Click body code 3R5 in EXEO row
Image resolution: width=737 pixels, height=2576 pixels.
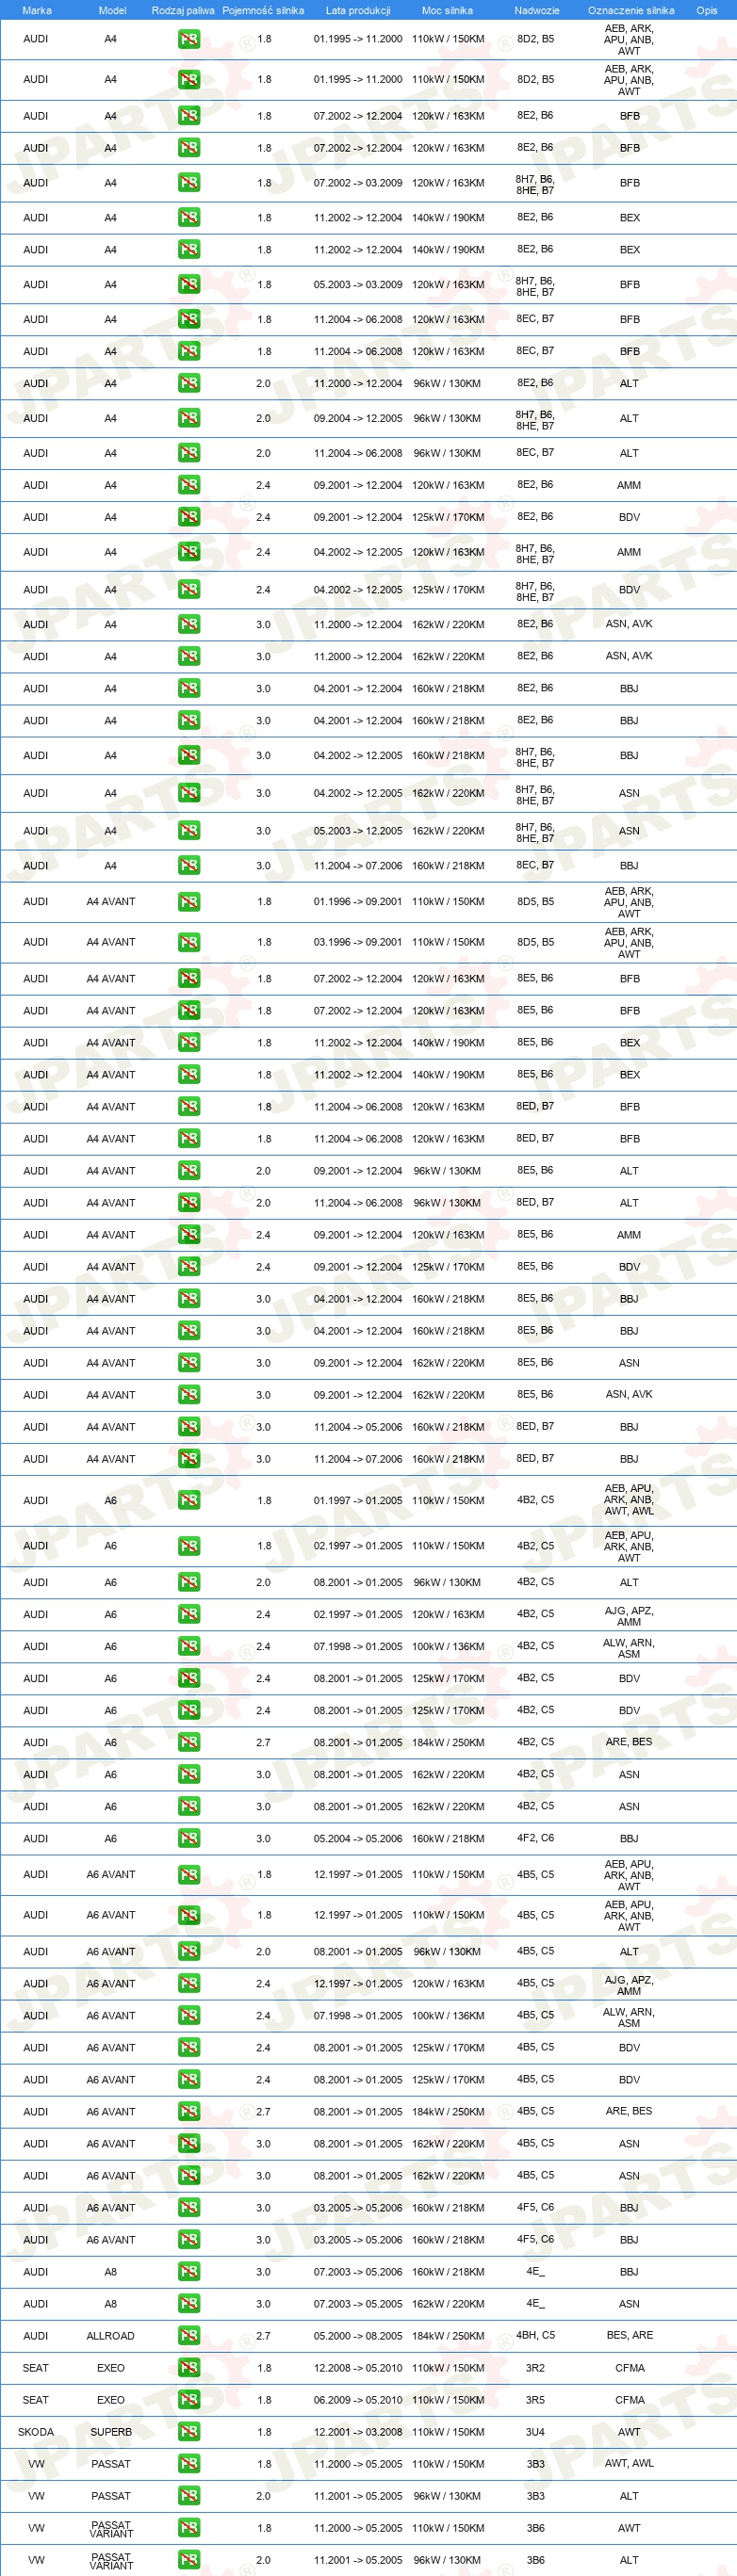(536, 2400)
